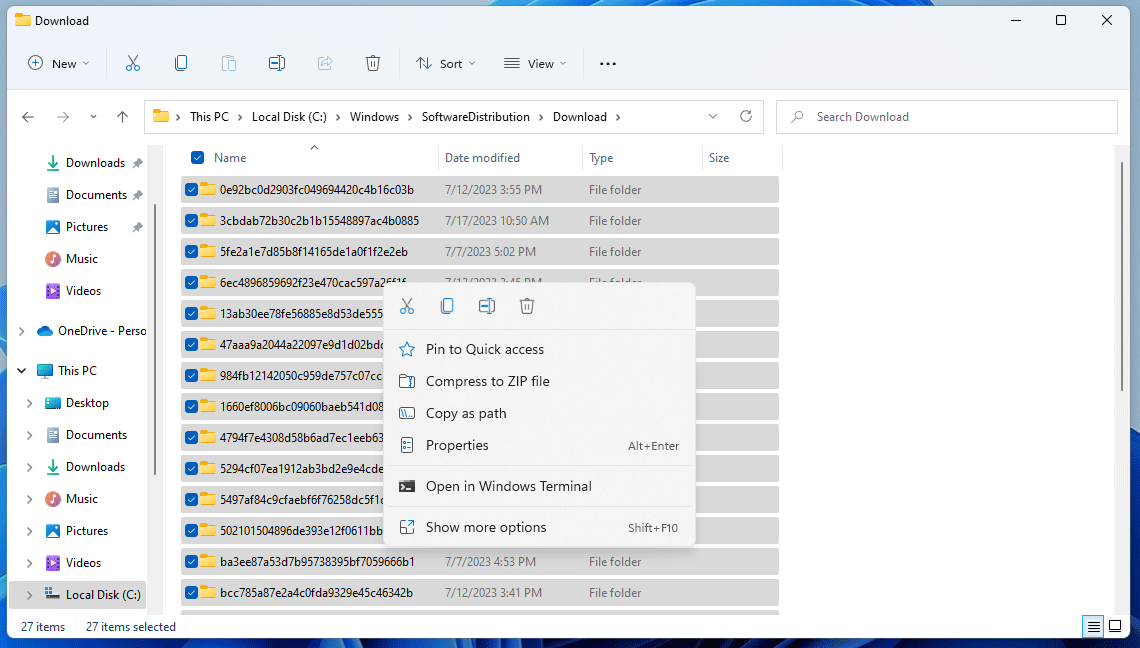Viewport: 1140px width, 648px height.
Task: Click the Rename icon in the context menu
Action: click(487, 306)
